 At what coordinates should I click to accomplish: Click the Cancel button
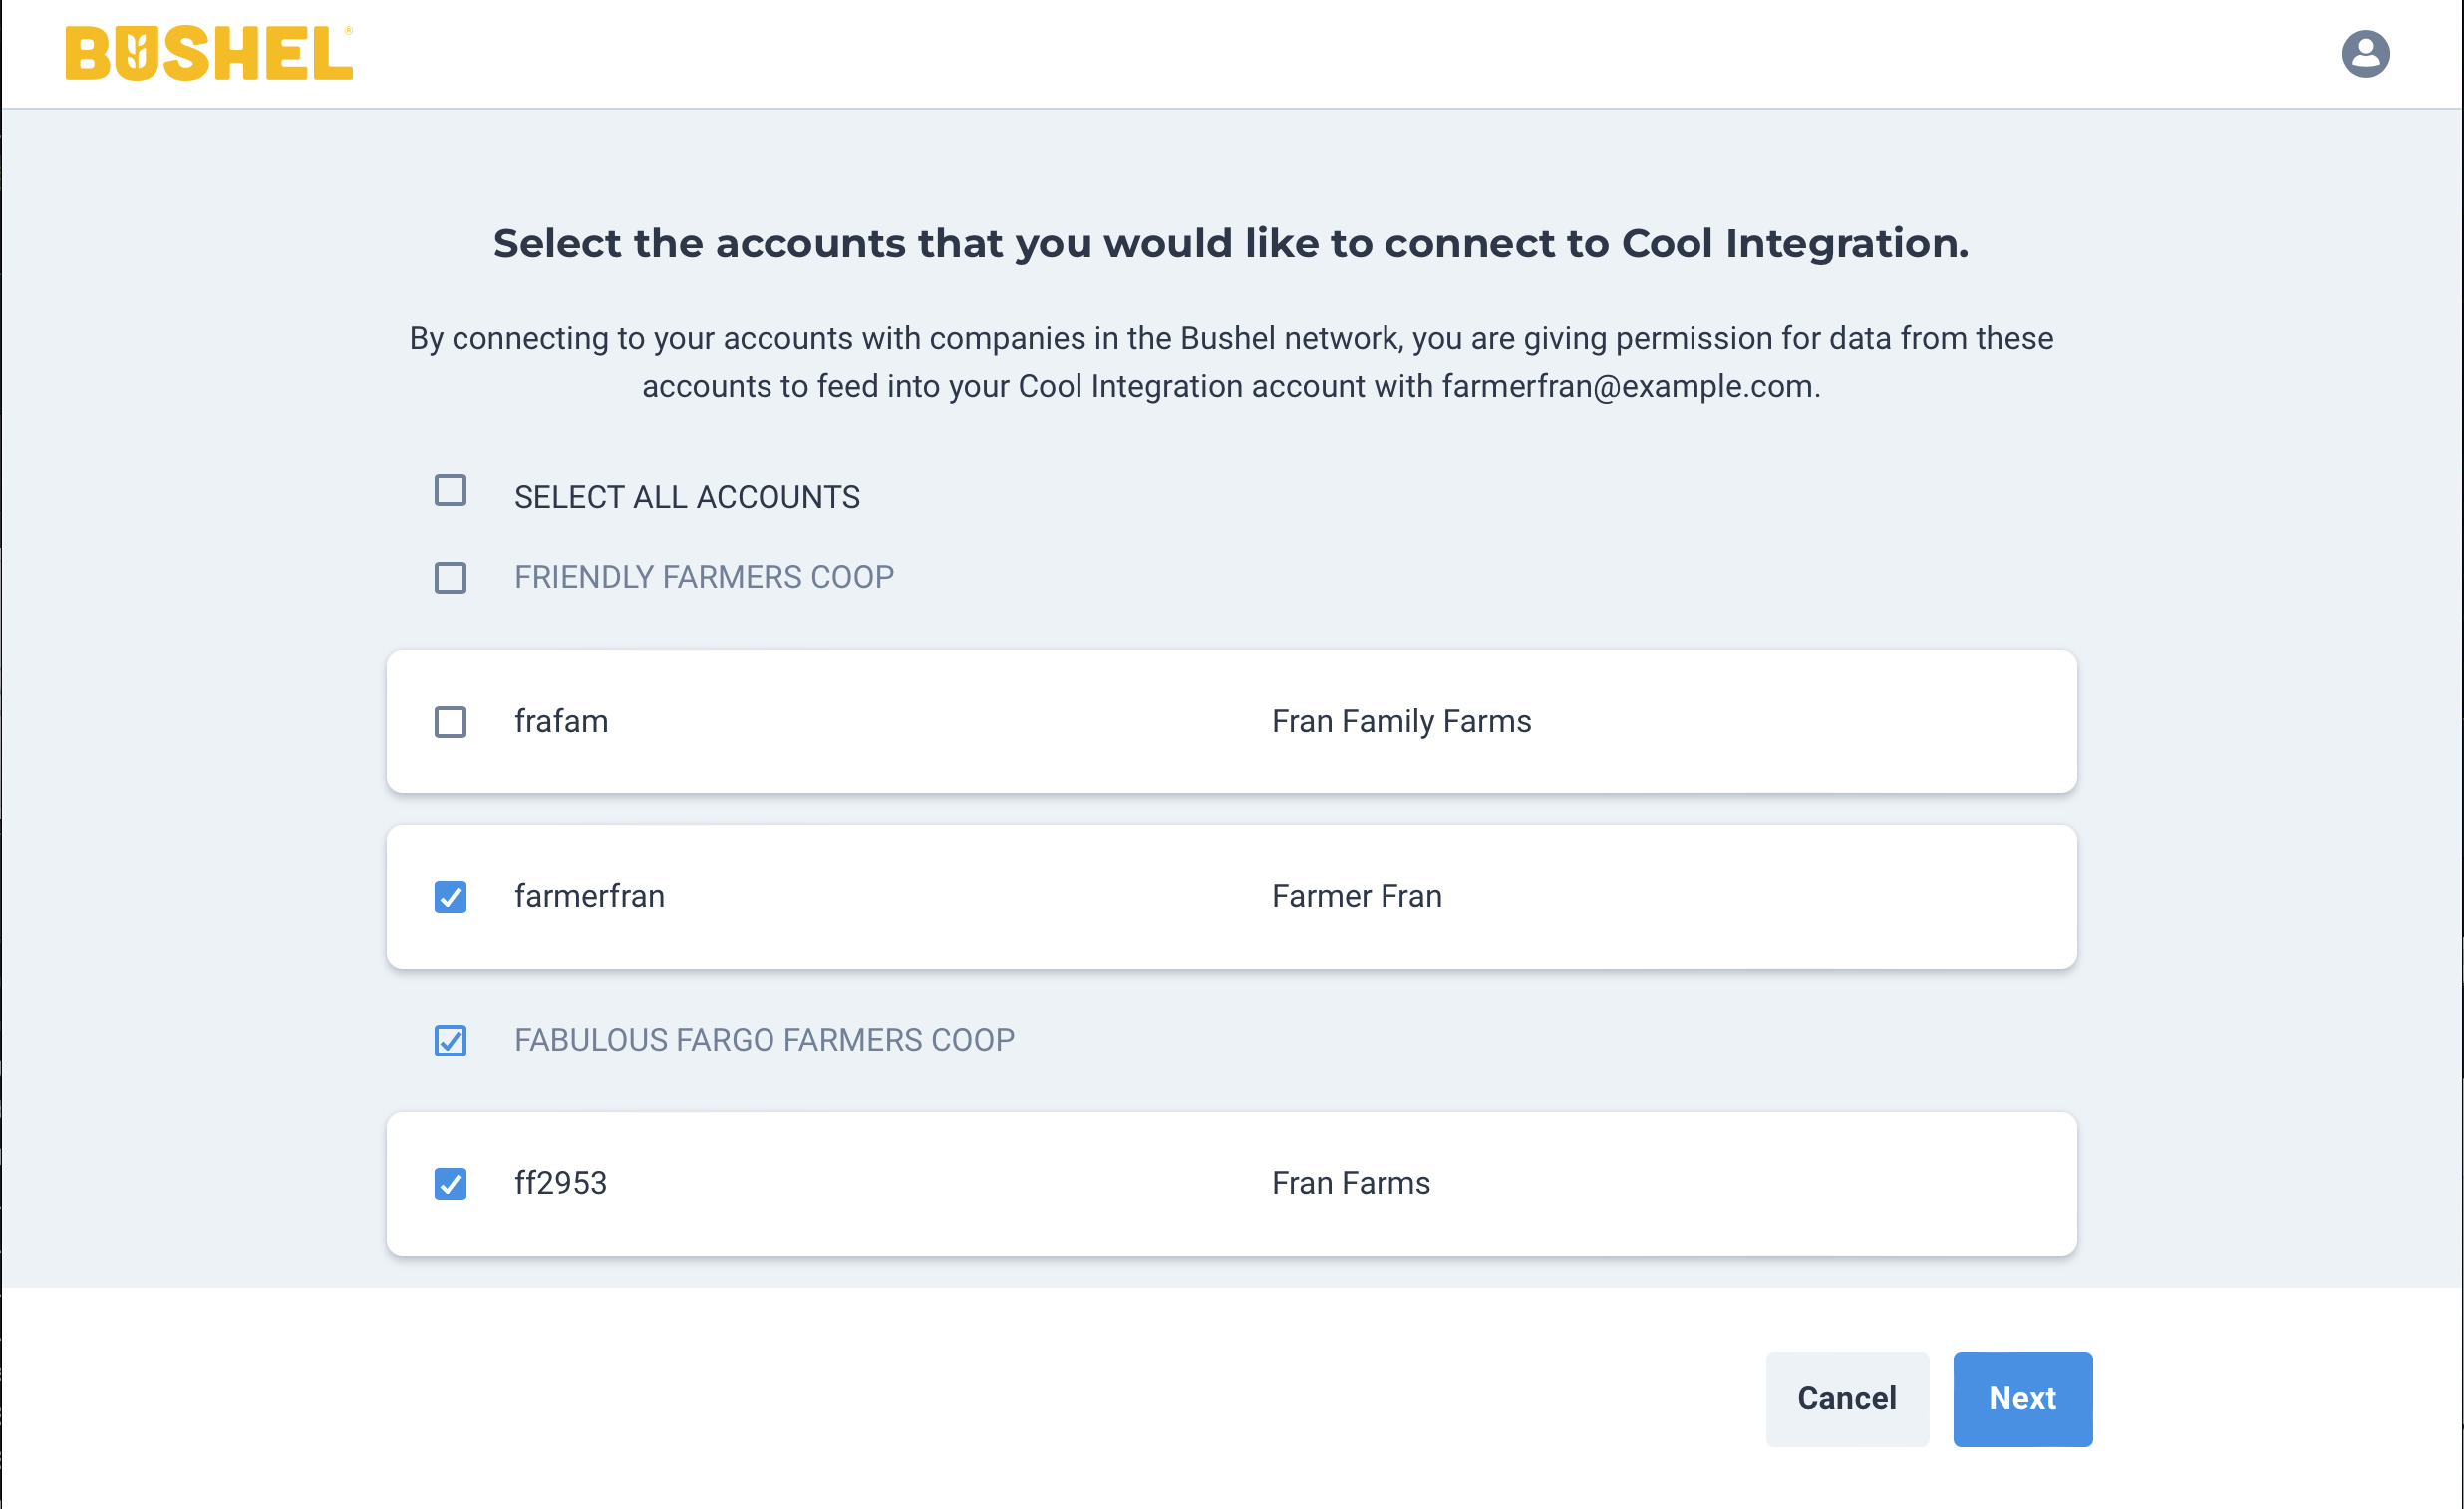click(1847, 1398)
